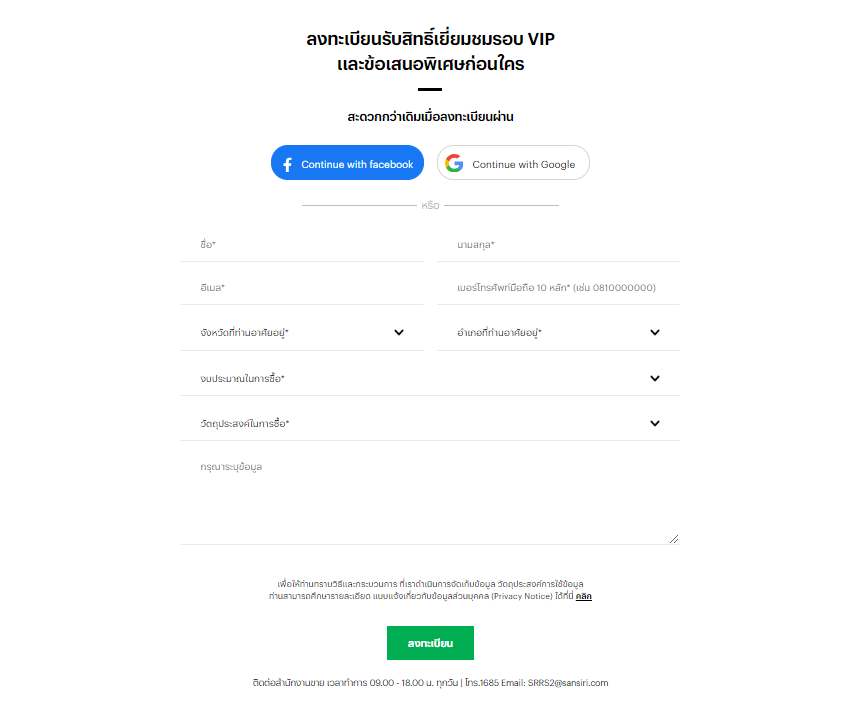
Task: Click the province dropdown chevron arrow
Action: (x=399, y=332)
